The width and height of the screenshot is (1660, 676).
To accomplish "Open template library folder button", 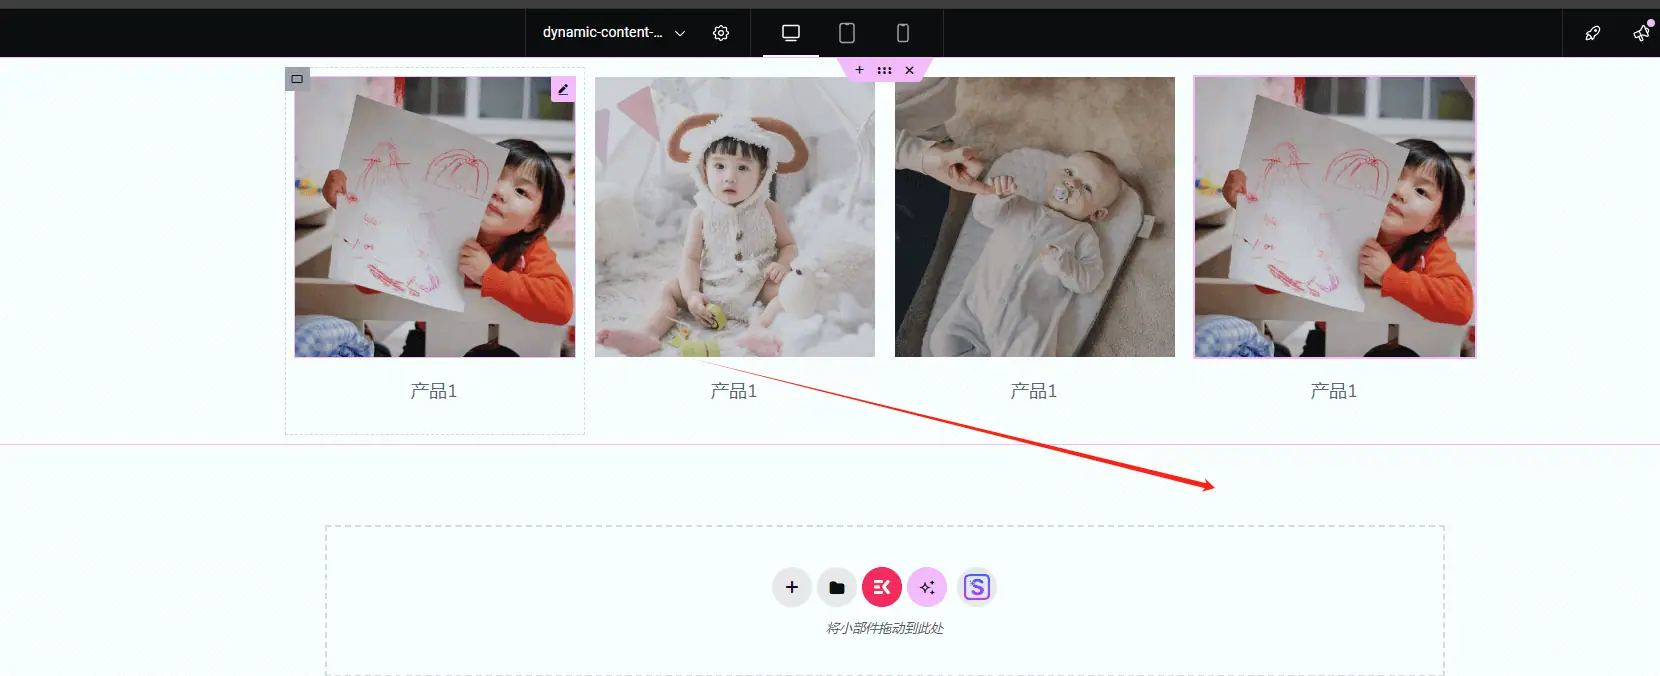I will pyautogui.click(x=837, y=587).
